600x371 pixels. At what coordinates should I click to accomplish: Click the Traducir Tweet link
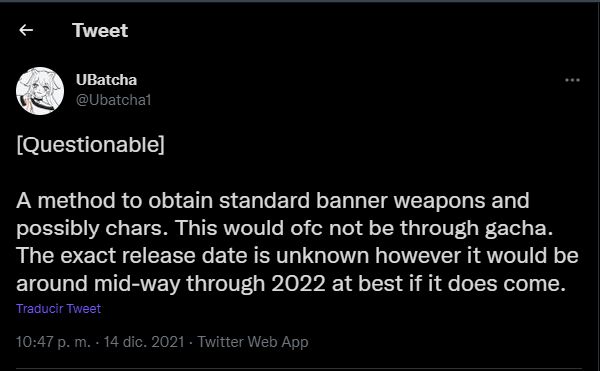tap(59, 308)
